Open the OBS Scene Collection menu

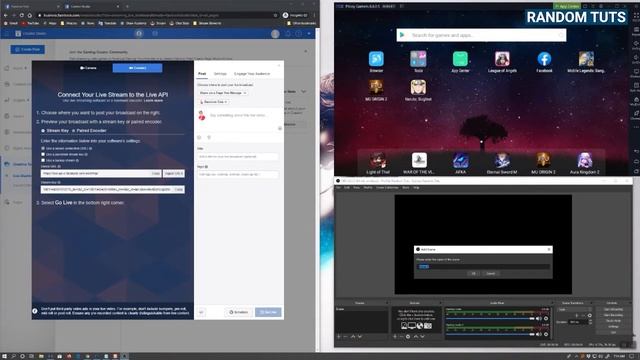[387, 188]
